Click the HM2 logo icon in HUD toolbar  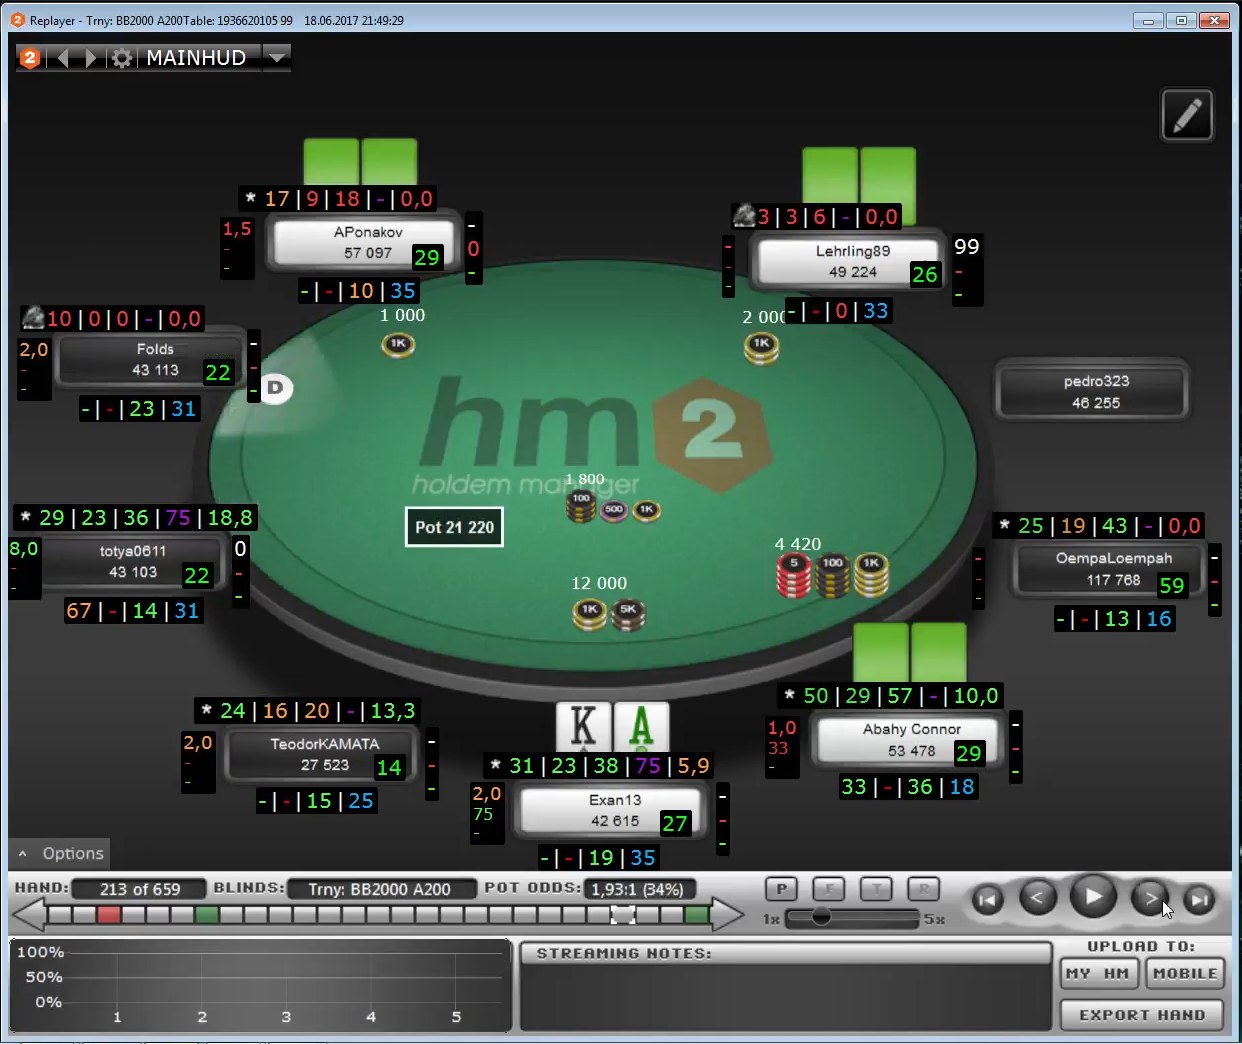[30, 58]
